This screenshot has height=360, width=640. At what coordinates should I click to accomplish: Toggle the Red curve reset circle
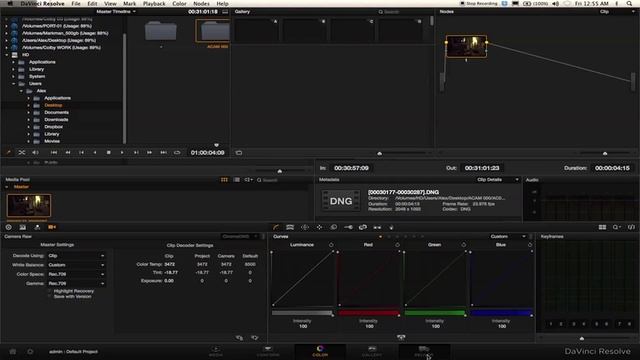pos(398,245)
